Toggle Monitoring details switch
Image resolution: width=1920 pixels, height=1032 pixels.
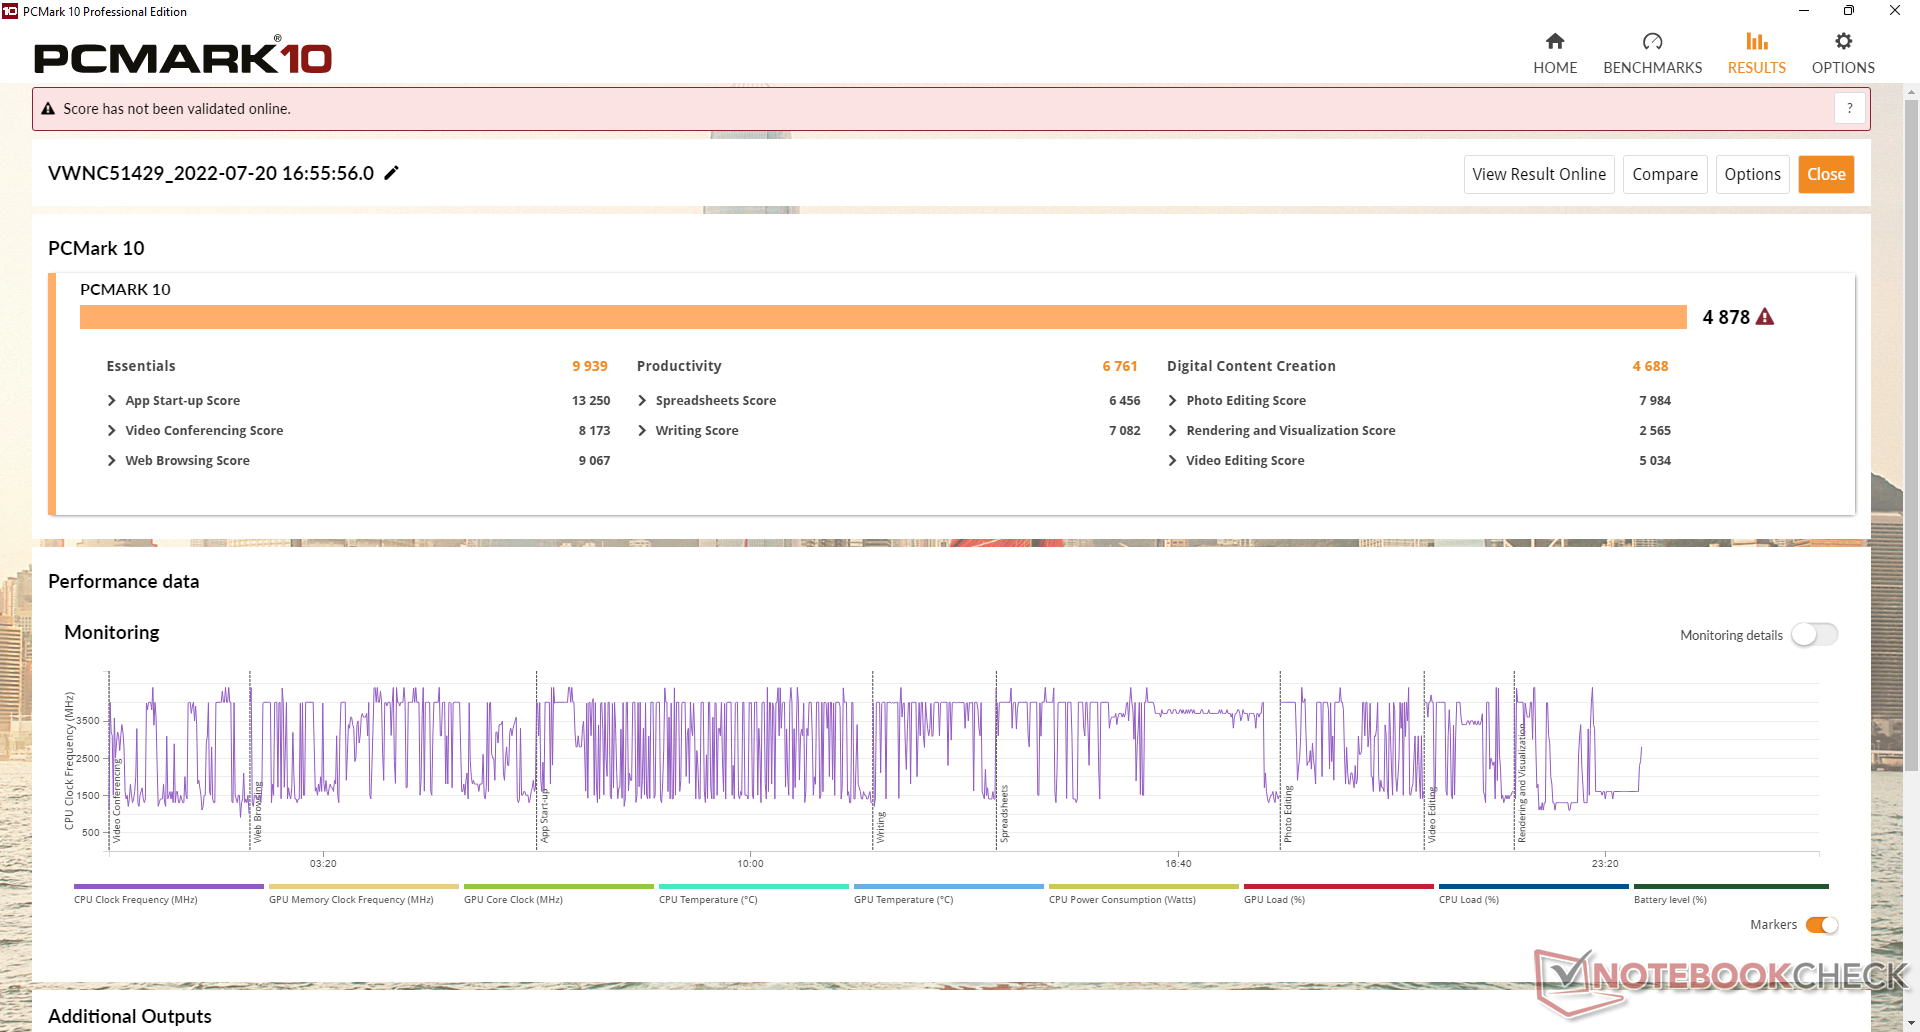[1814, 635]
